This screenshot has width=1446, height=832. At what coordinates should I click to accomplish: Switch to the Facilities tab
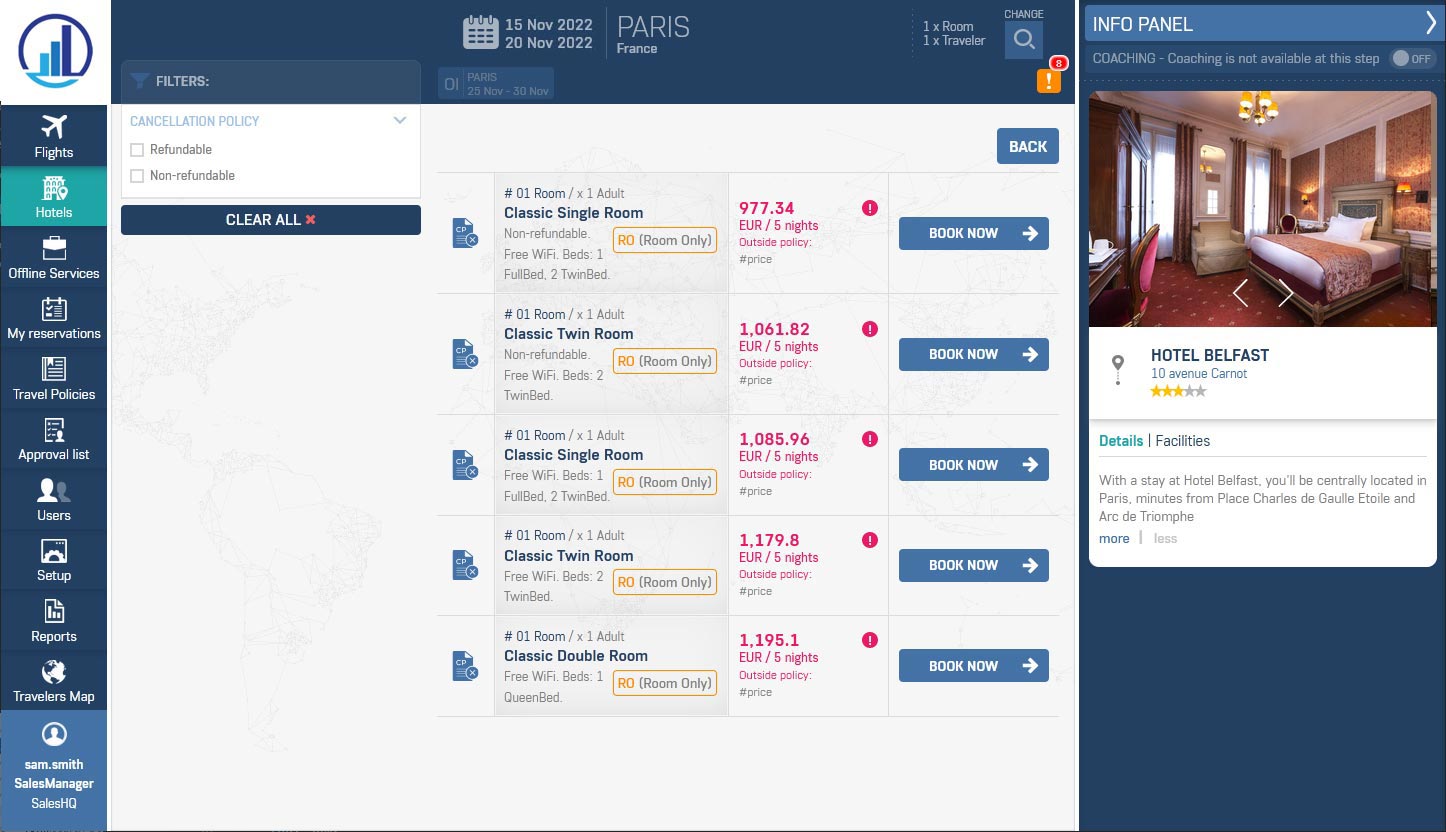click(x=1182, y=441)
